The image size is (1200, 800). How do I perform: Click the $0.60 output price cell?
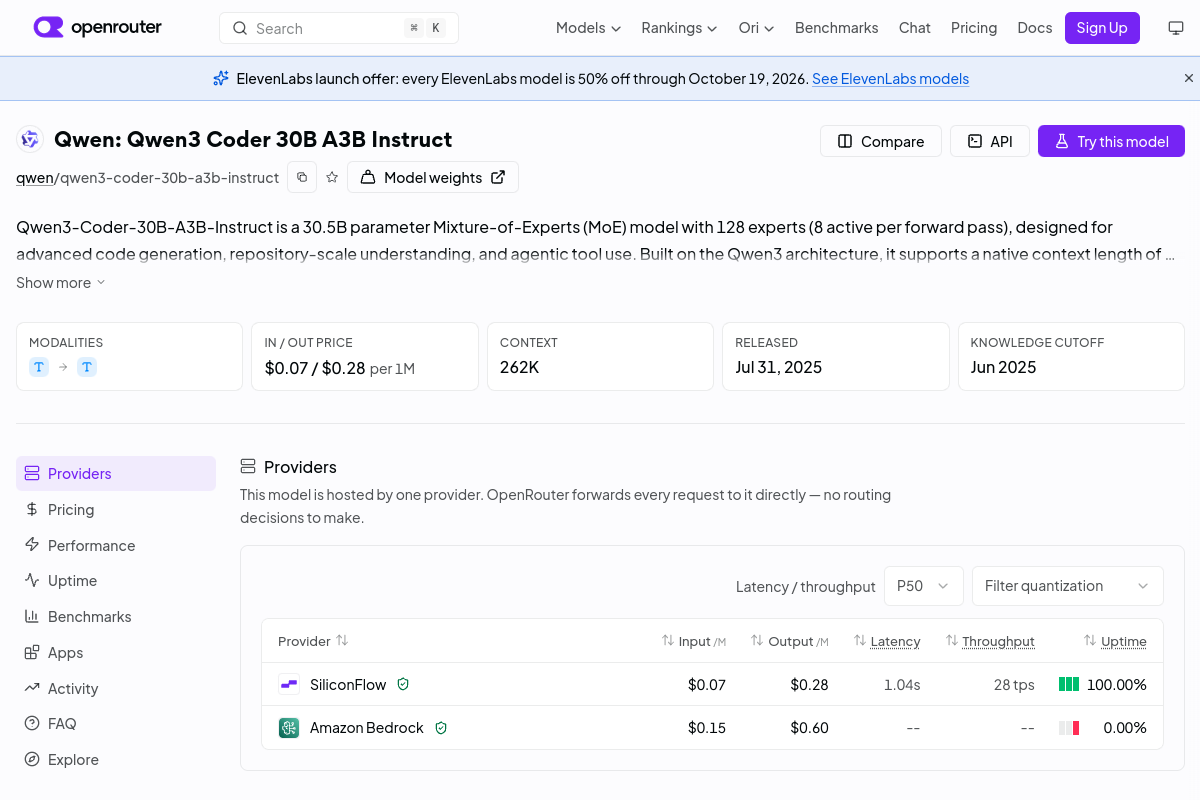pyautogui.click(x=809, y=728)
